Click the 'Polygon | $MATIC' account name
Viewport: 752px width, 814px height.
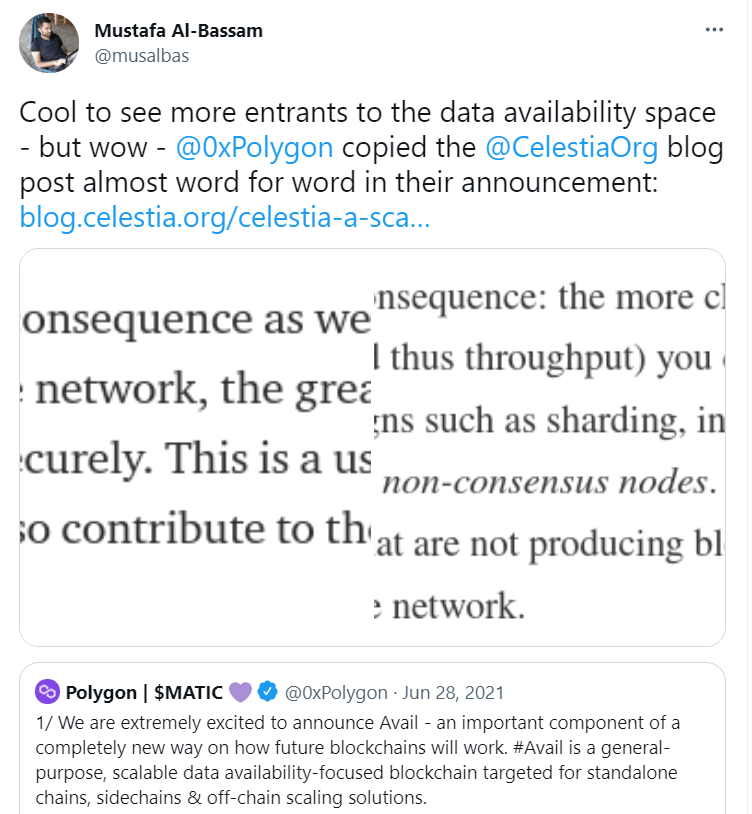pos(144,692)
